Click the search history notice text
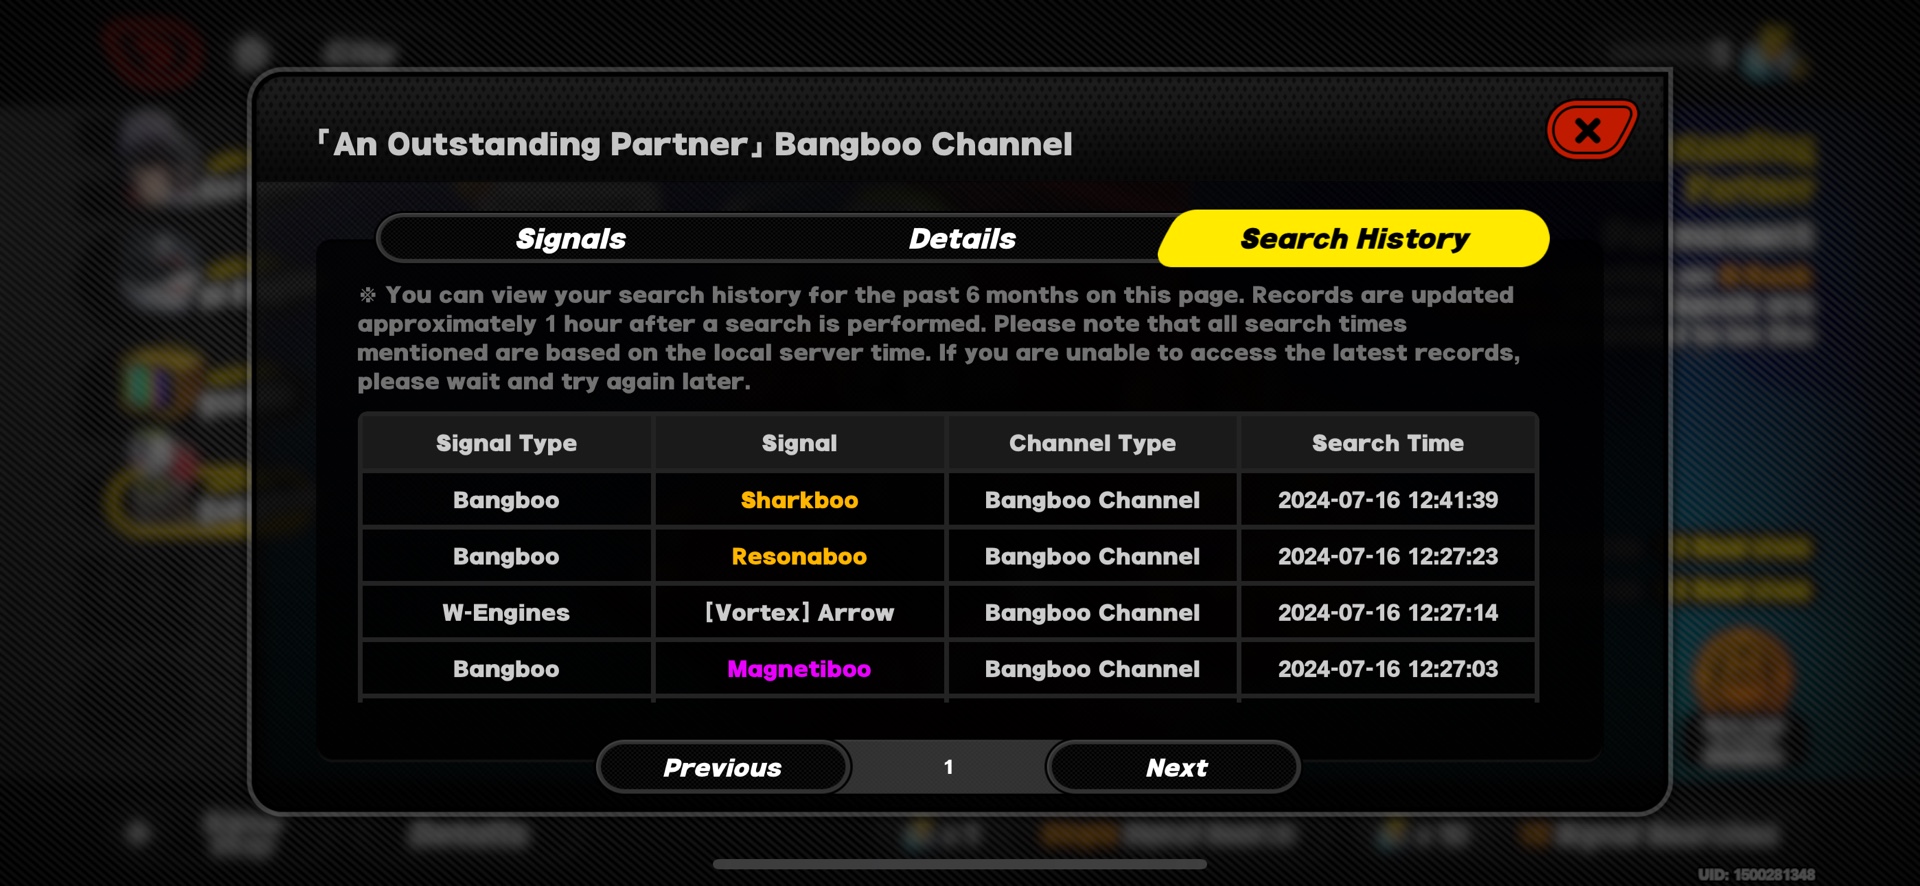This screenshot has height=886, width=1920. (938, 338)
